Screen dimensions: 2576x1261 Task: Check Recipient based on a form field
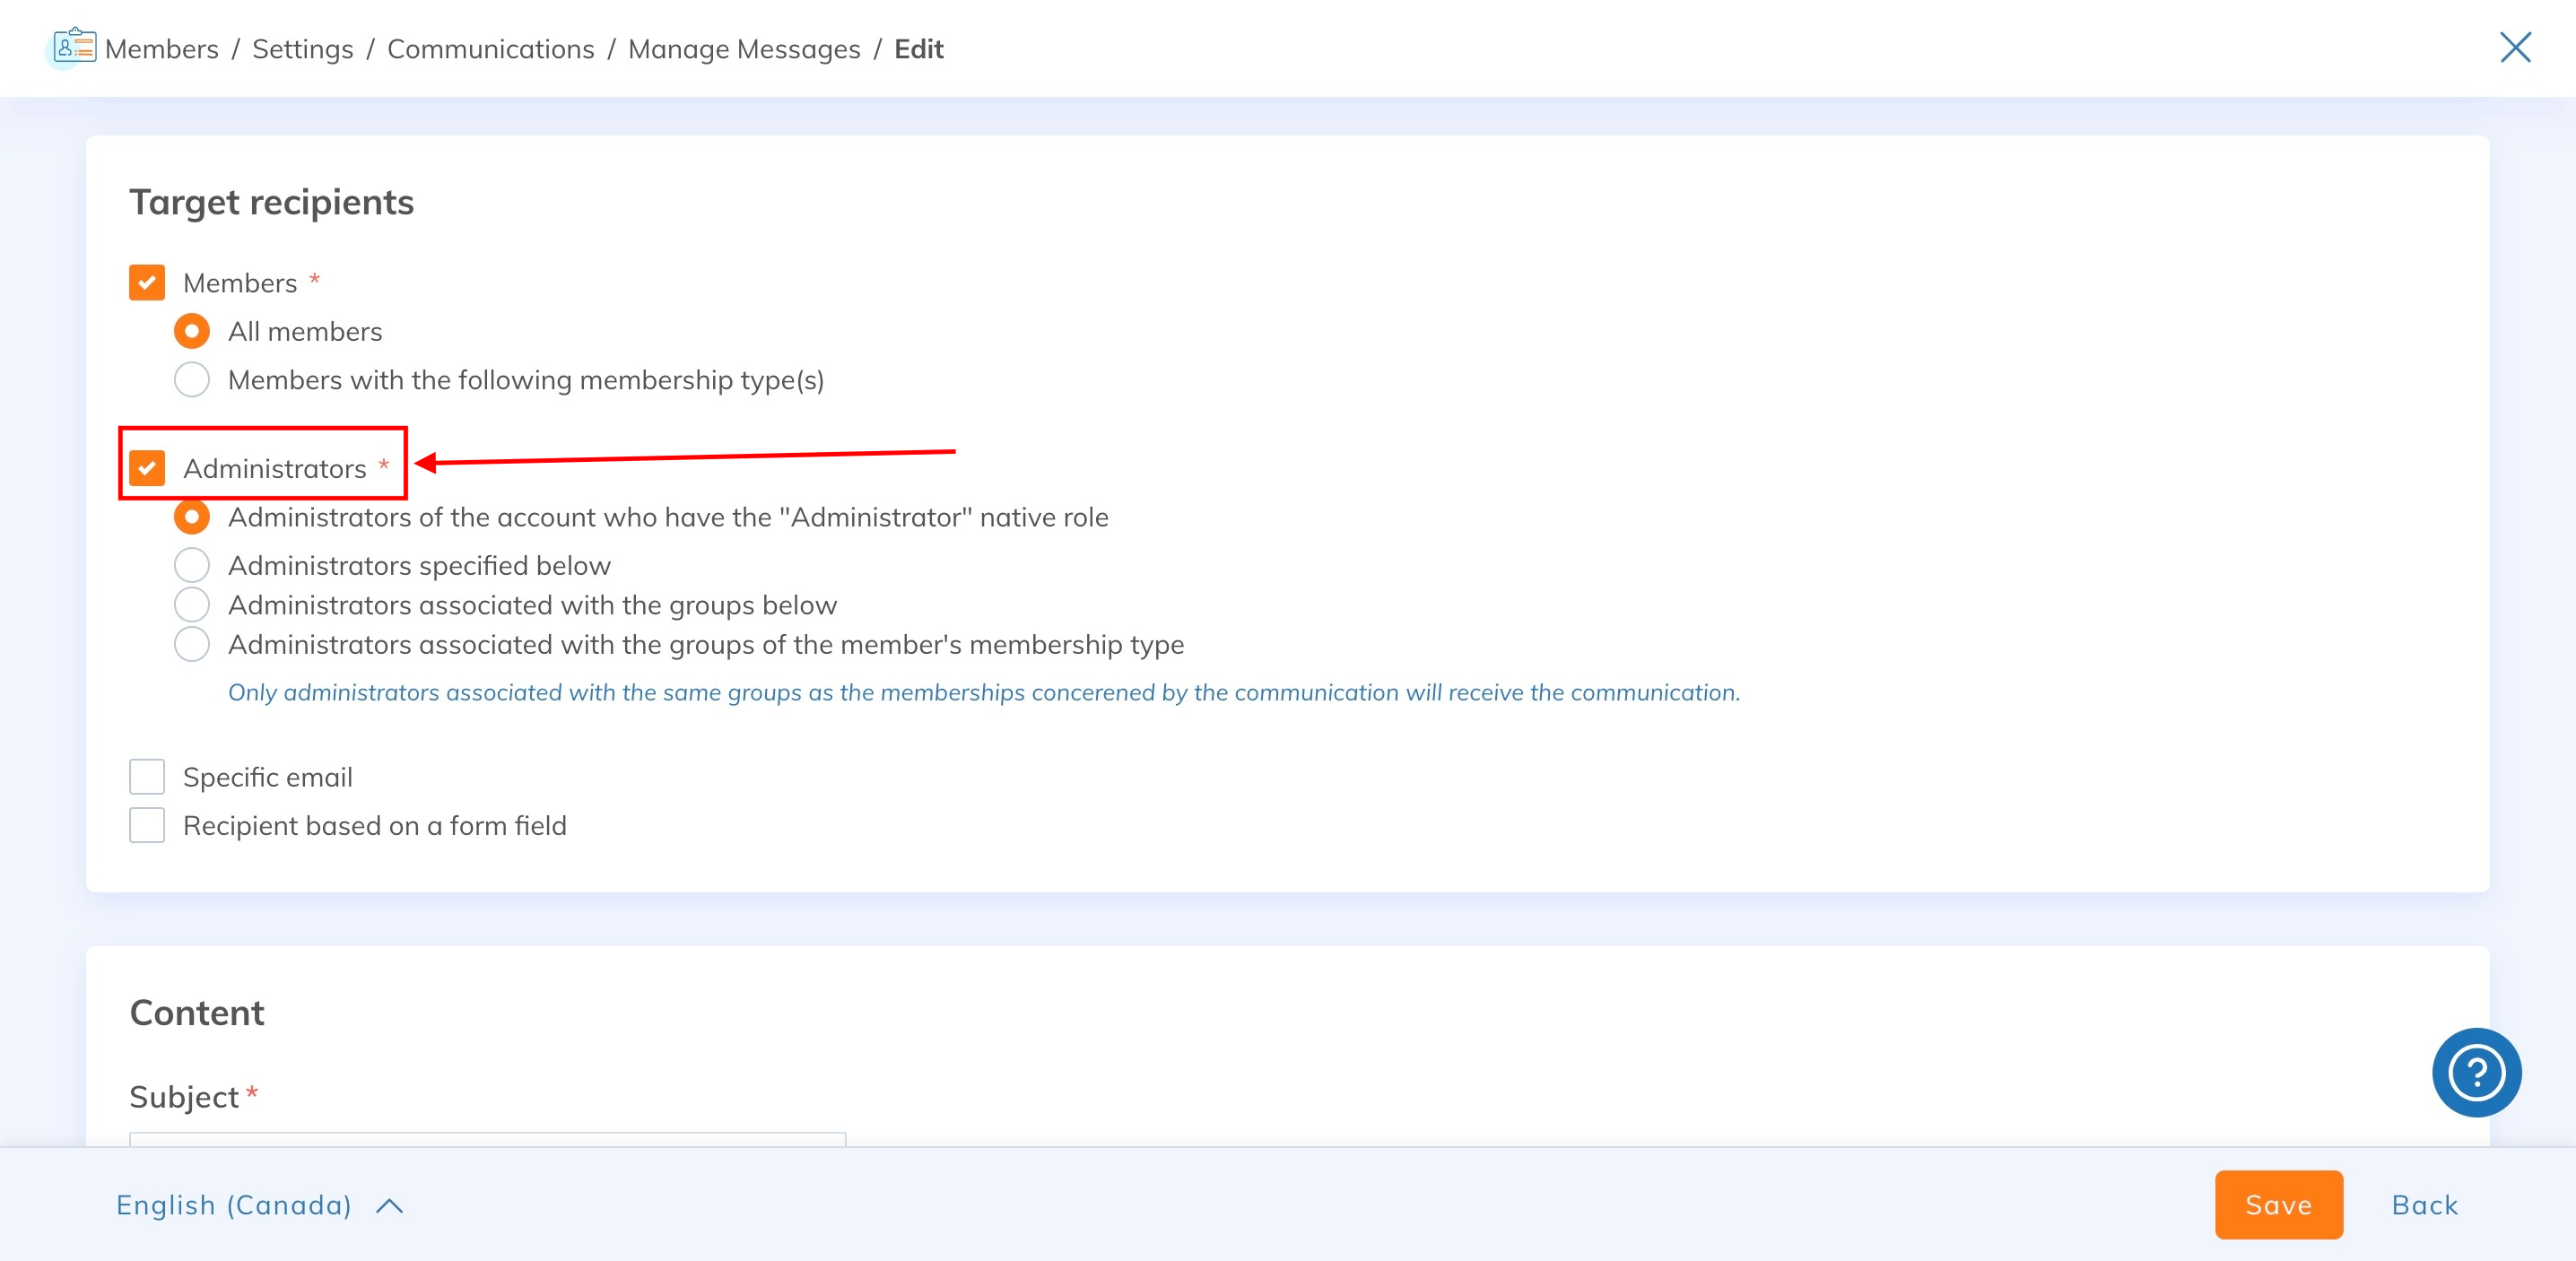pyautogui.click(x=147, y=826)
